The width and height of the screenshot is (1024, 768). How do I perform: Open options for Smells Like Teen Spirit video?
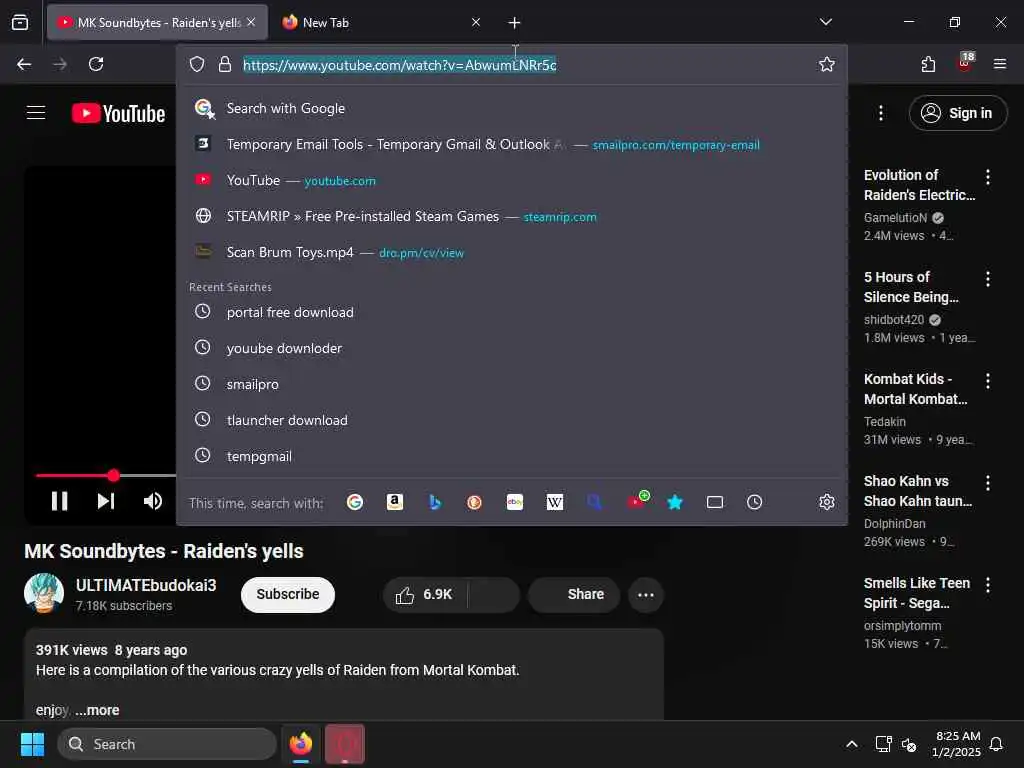click(x=987, y=584)
